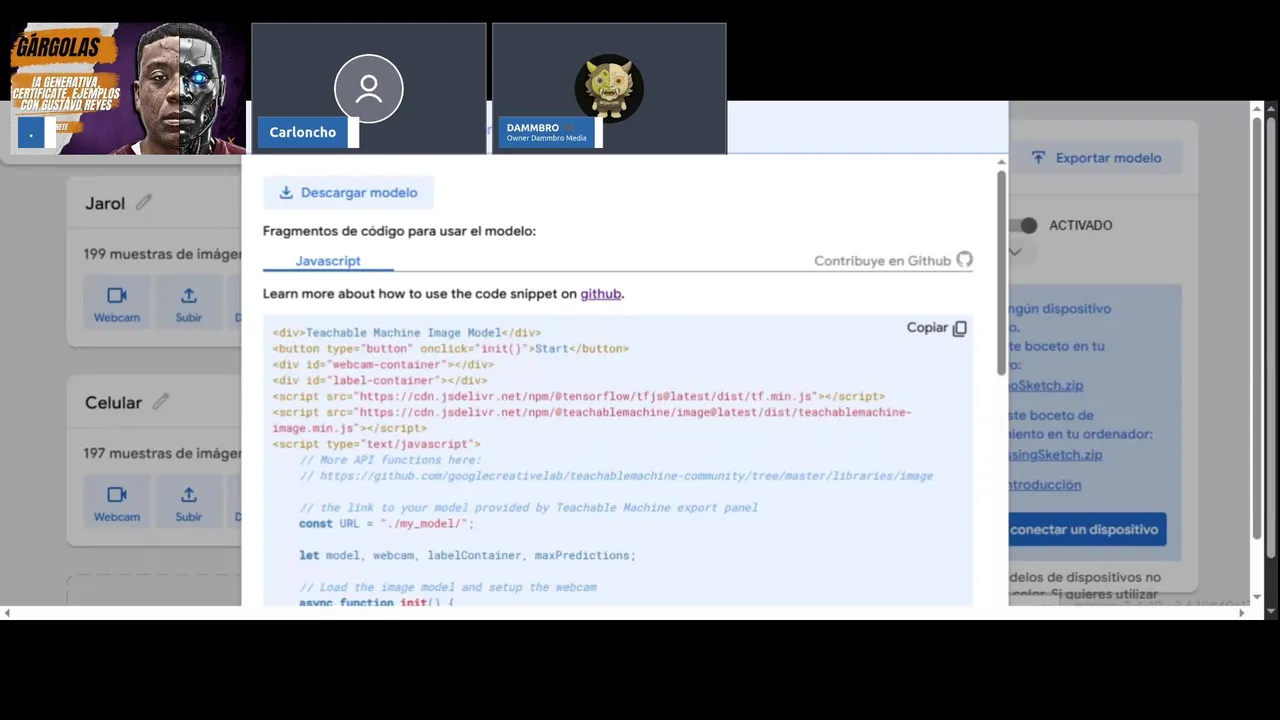1280x720 pixels.
Task: Click the 'const URL = "./my_model/";' code line
Action: 386,523
